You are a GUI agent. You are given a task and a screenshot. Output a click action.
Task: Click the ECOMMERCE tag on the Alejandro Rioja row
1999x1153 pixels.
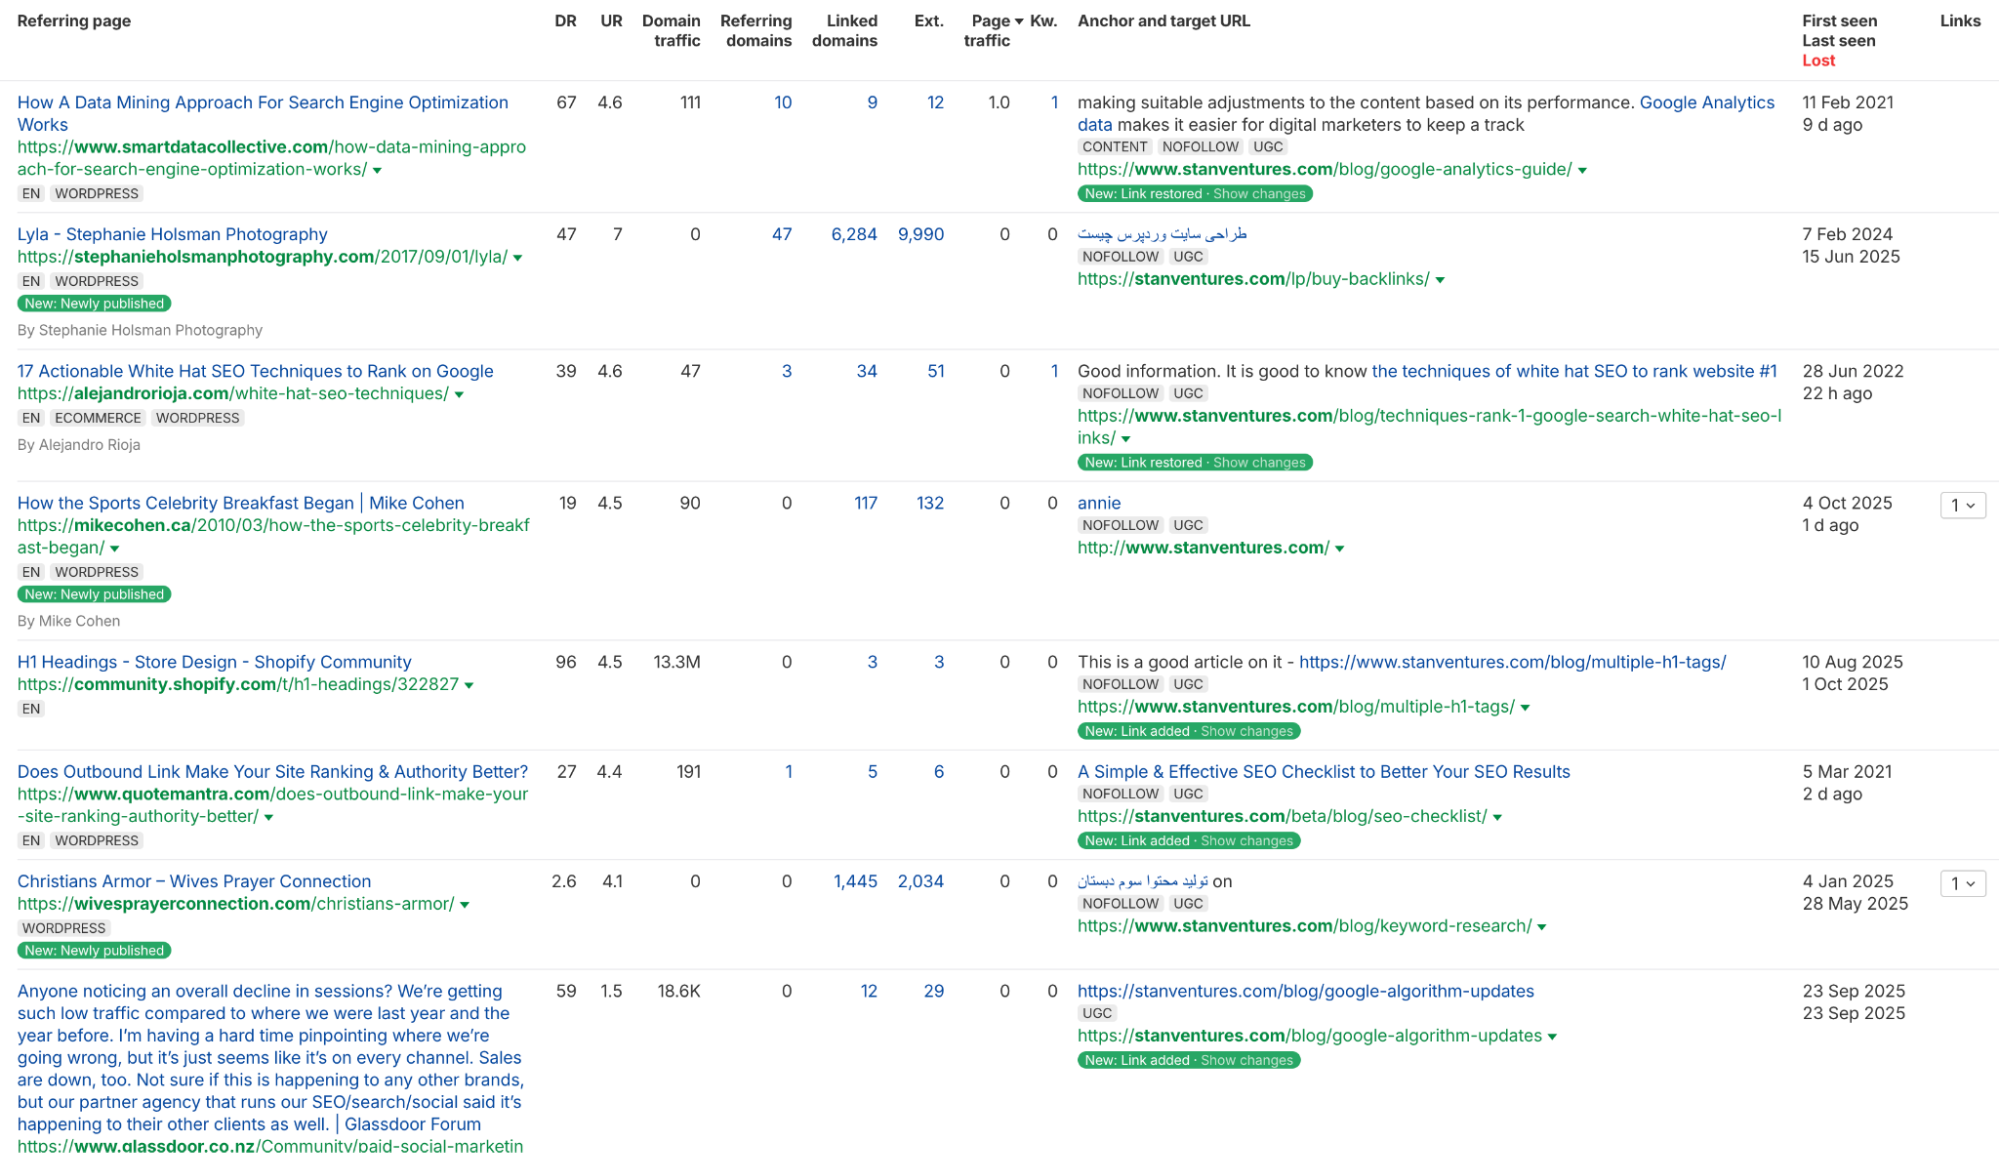click(x=97, y=417)
